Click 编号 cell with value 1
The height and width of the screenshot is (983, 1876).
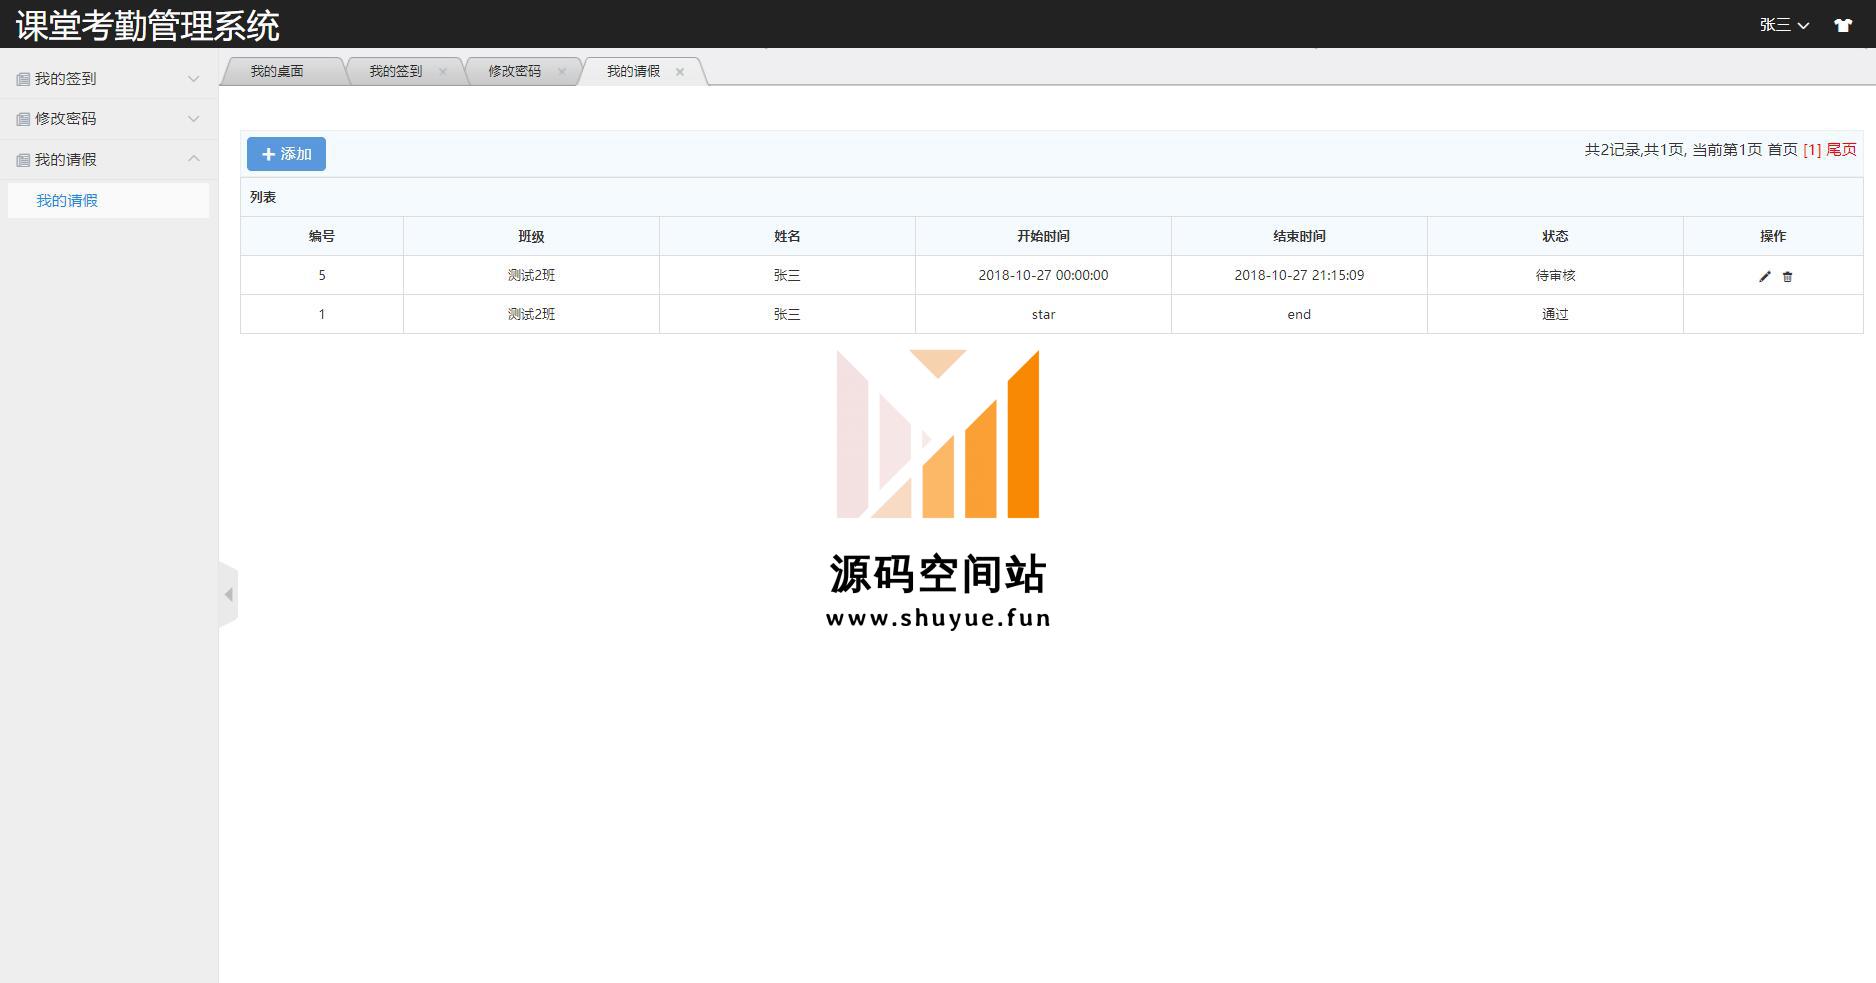322,314
